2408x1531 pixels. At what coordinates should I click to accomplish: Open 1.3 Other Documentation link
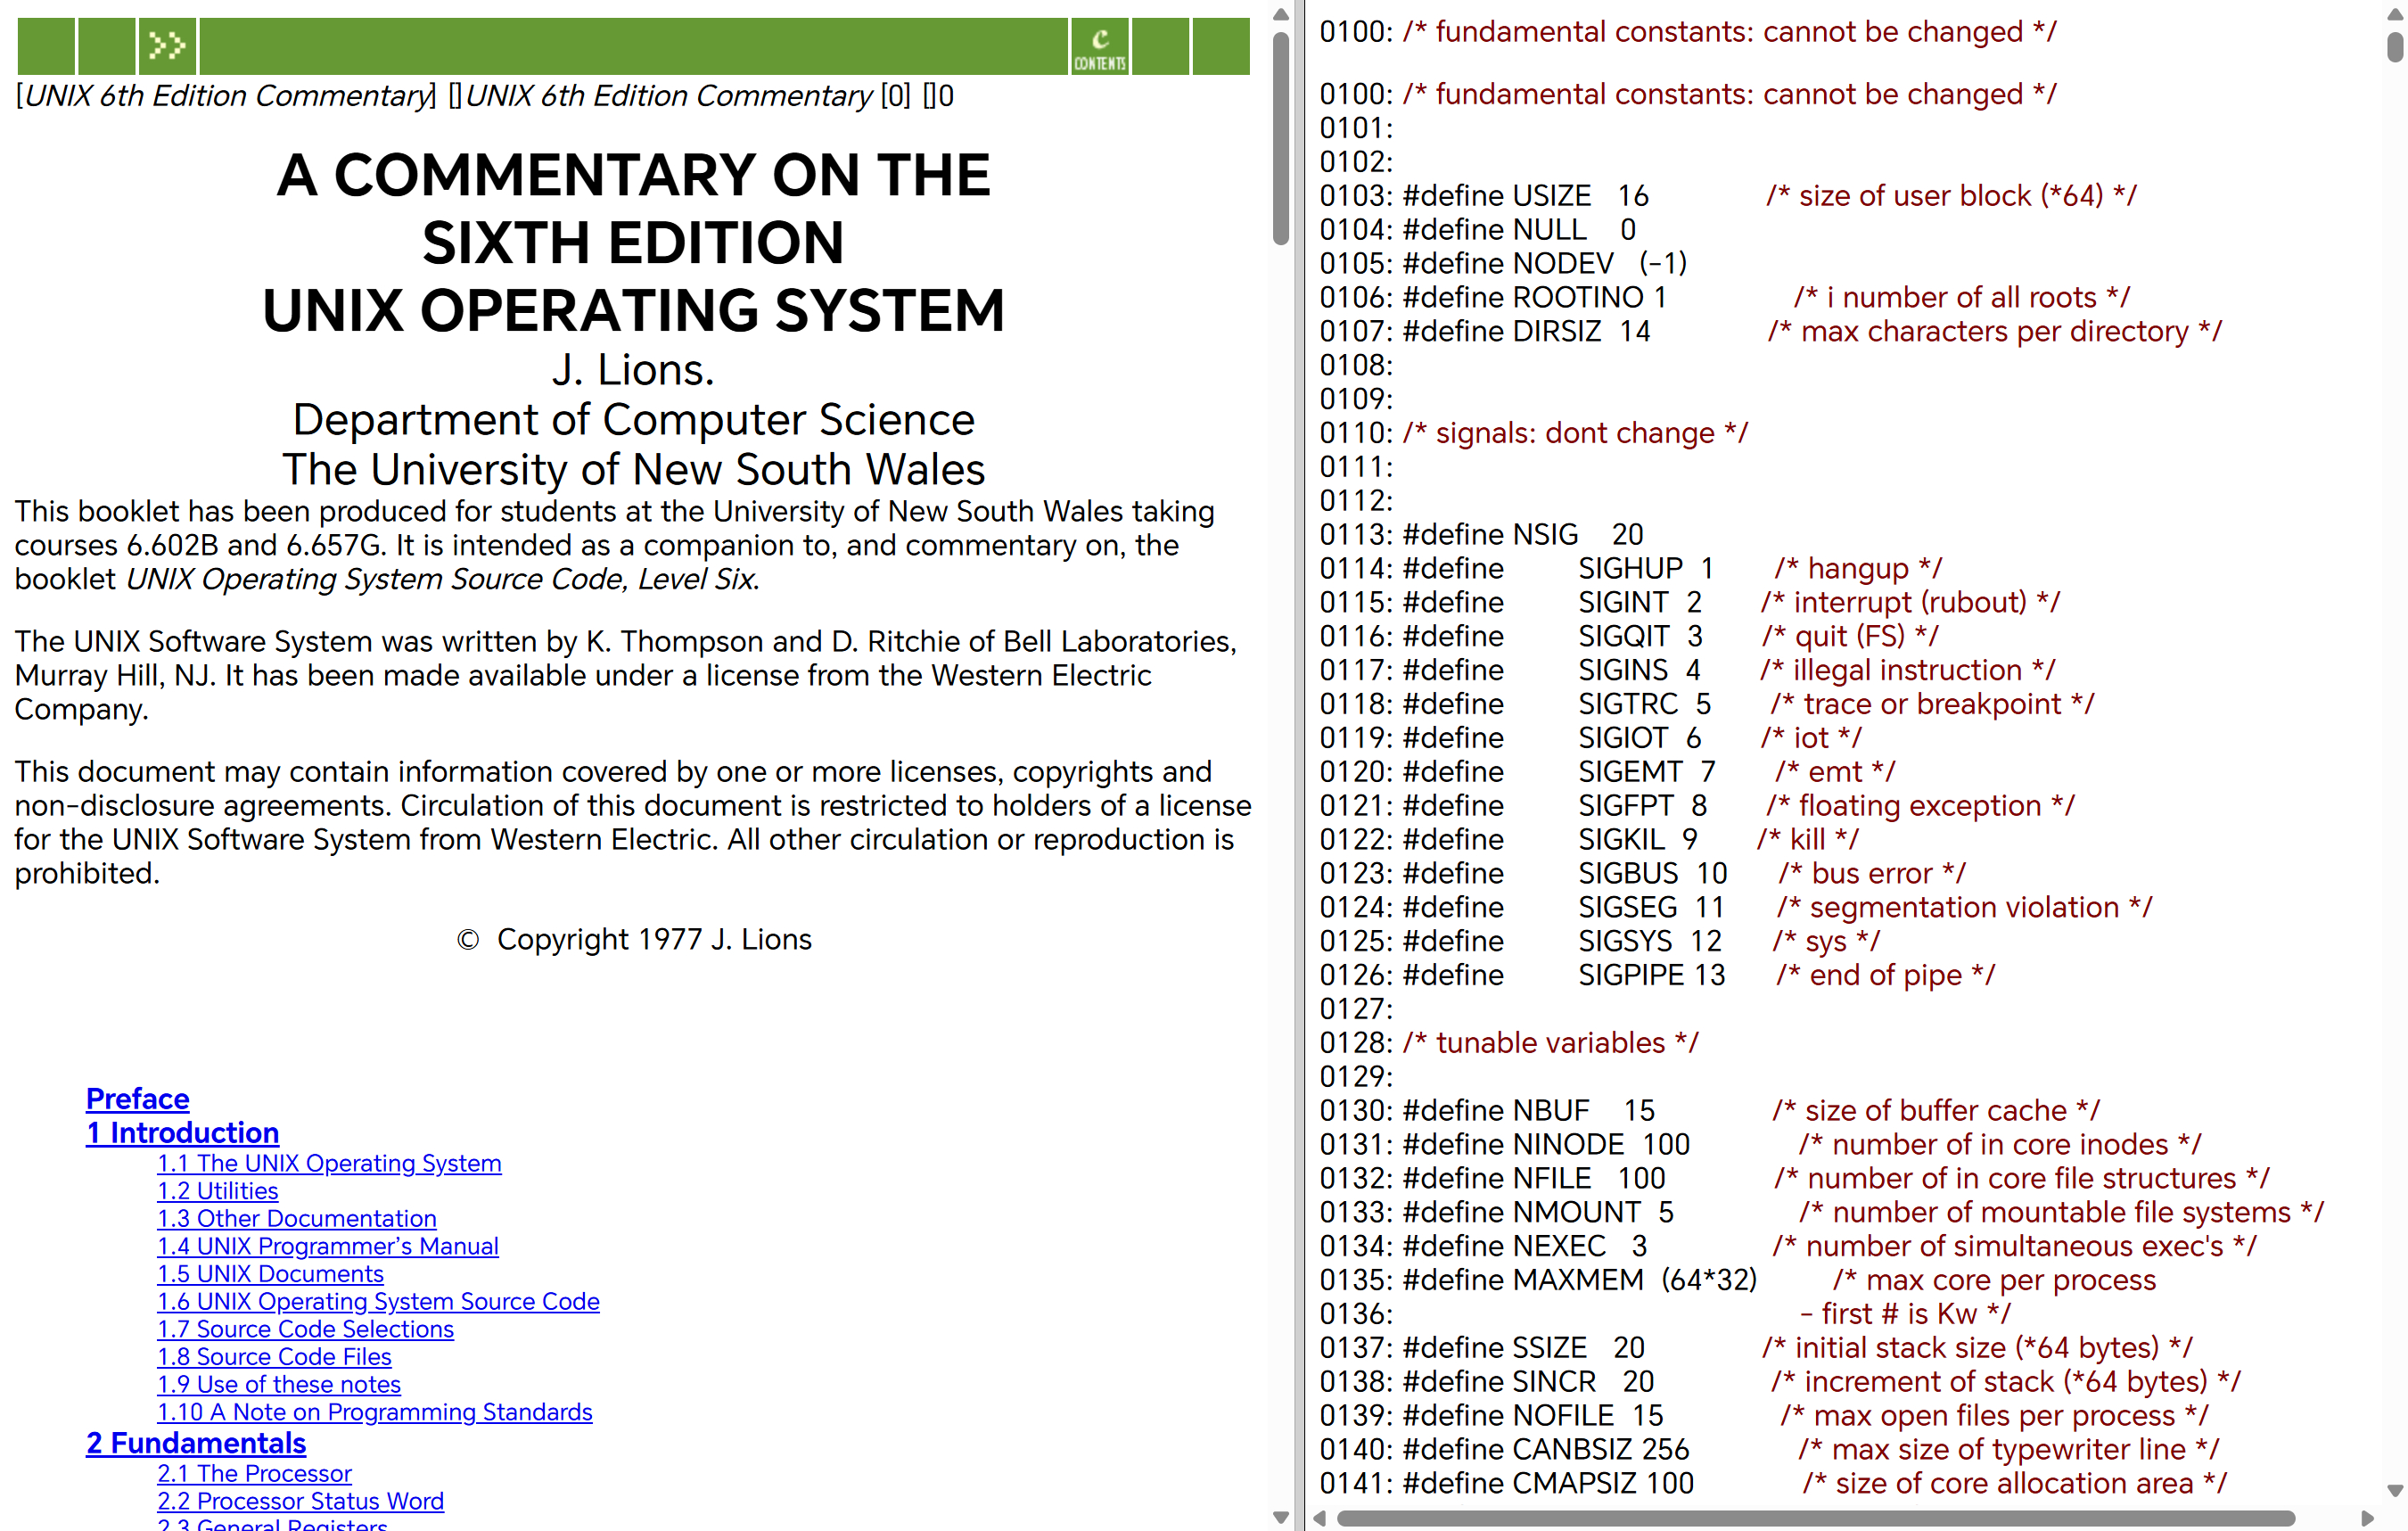point(297,1219)
